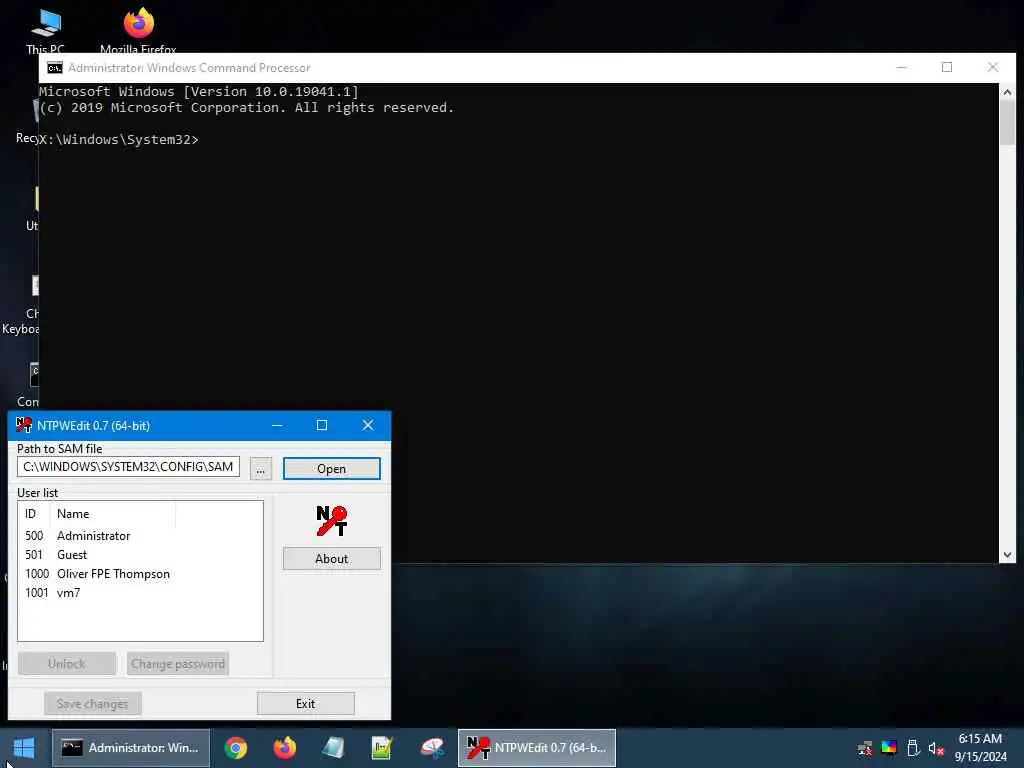The height and width of the screenshot is (768, 1024).
Task: Click the muted volume tray icon
Action: click(936, 749)
